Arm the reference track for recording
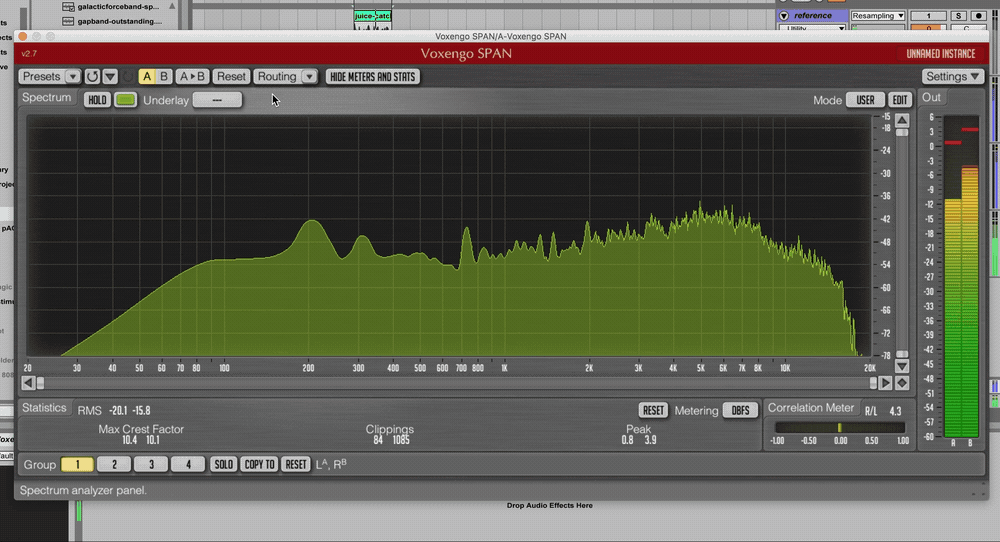This screenshot has width=1000, height=542. coord(979,16)
